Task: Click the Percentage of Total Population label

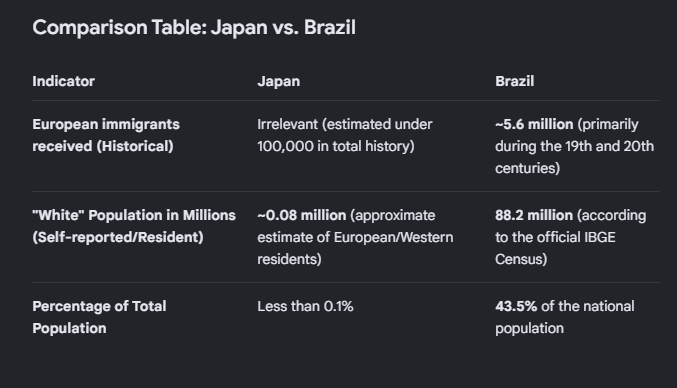Action: pyautogui.click(x=99, y=317)
